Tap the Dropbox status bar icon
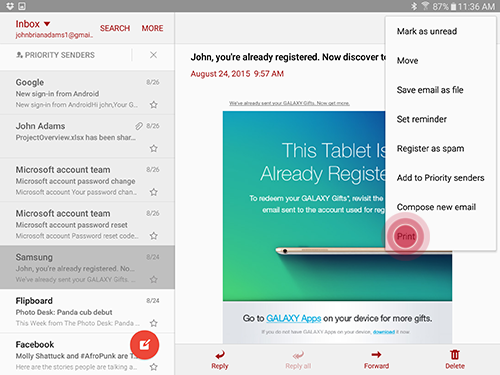500x375 pixels. [10, 6]
